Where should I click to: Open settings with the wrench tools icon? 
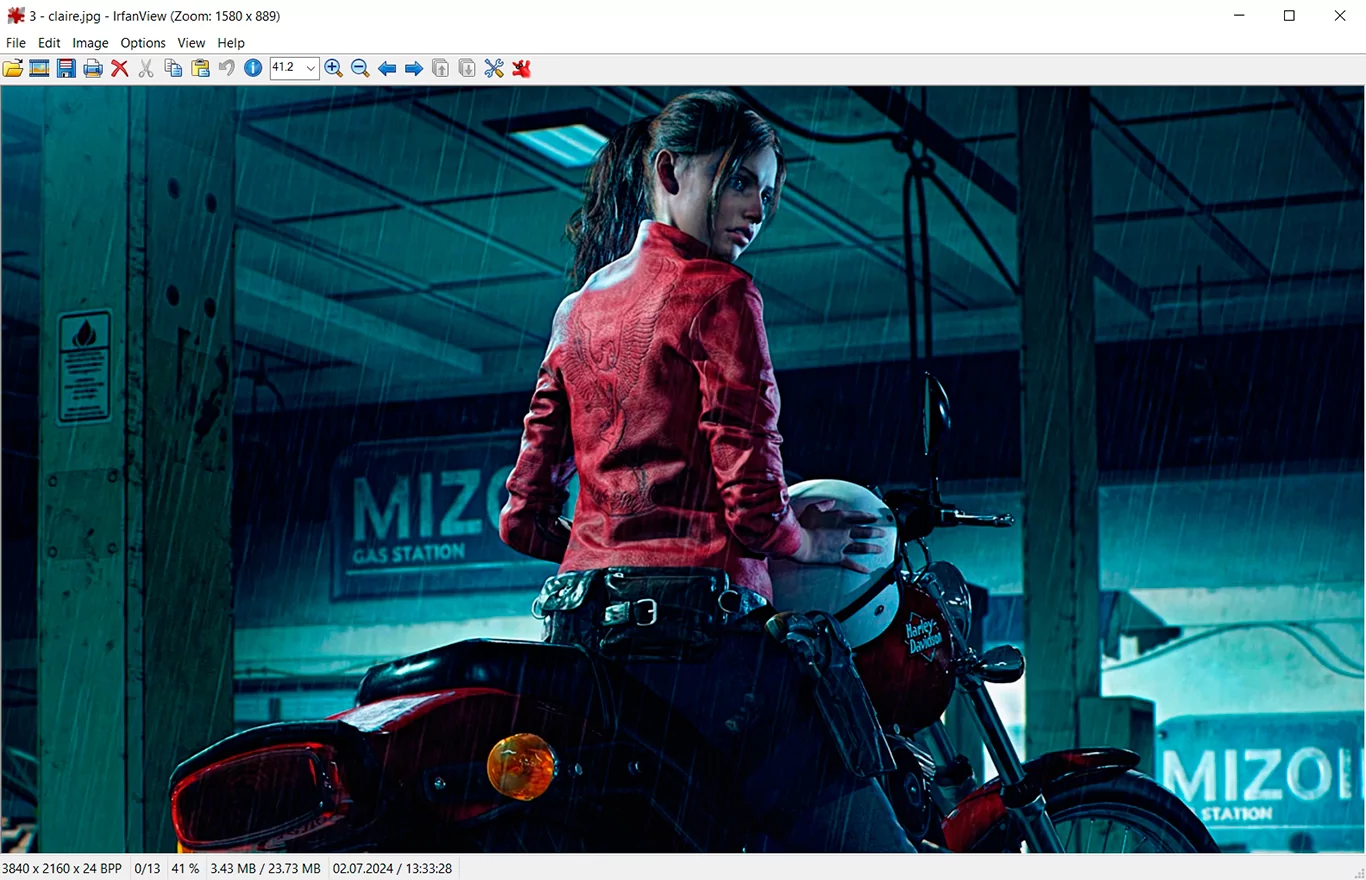(x=494, y=68)
